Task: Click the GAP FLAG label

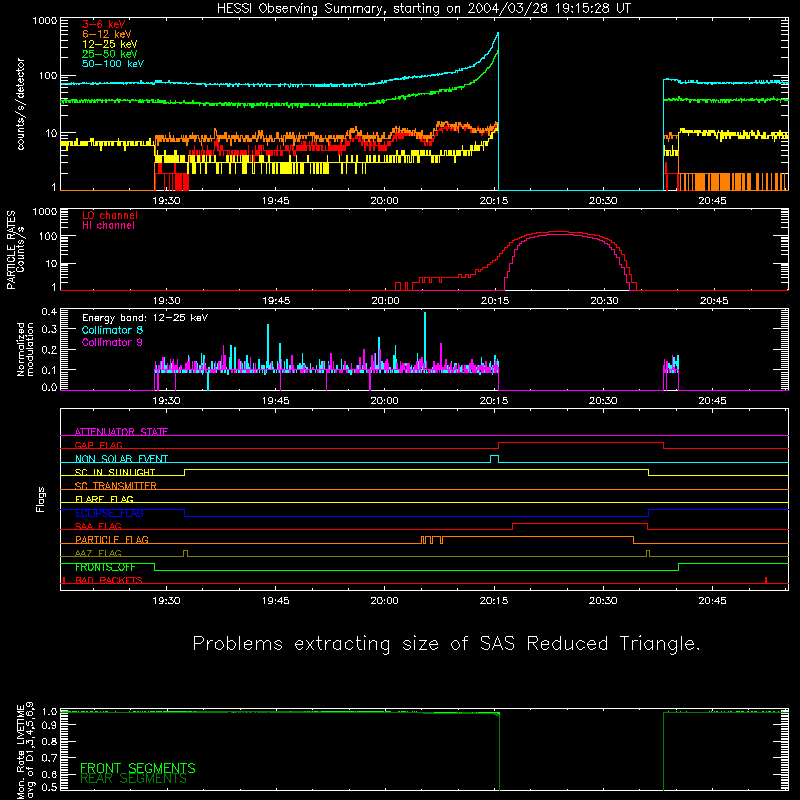Action: 98,445
